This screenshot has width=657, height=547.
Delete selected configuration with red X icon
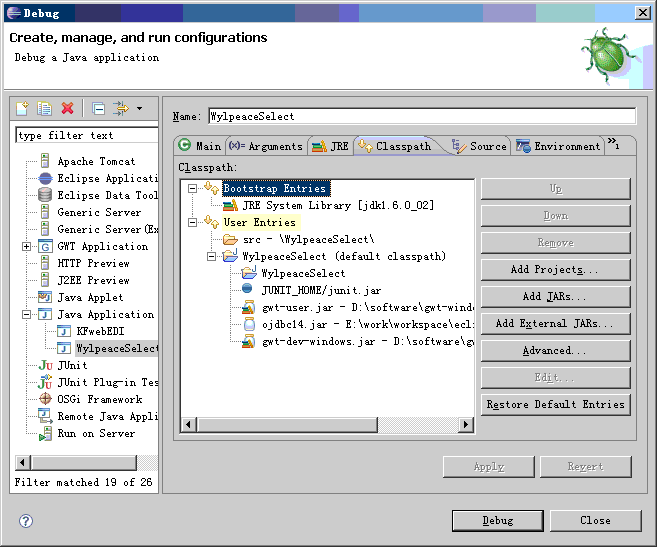click(x=67, y=109)
